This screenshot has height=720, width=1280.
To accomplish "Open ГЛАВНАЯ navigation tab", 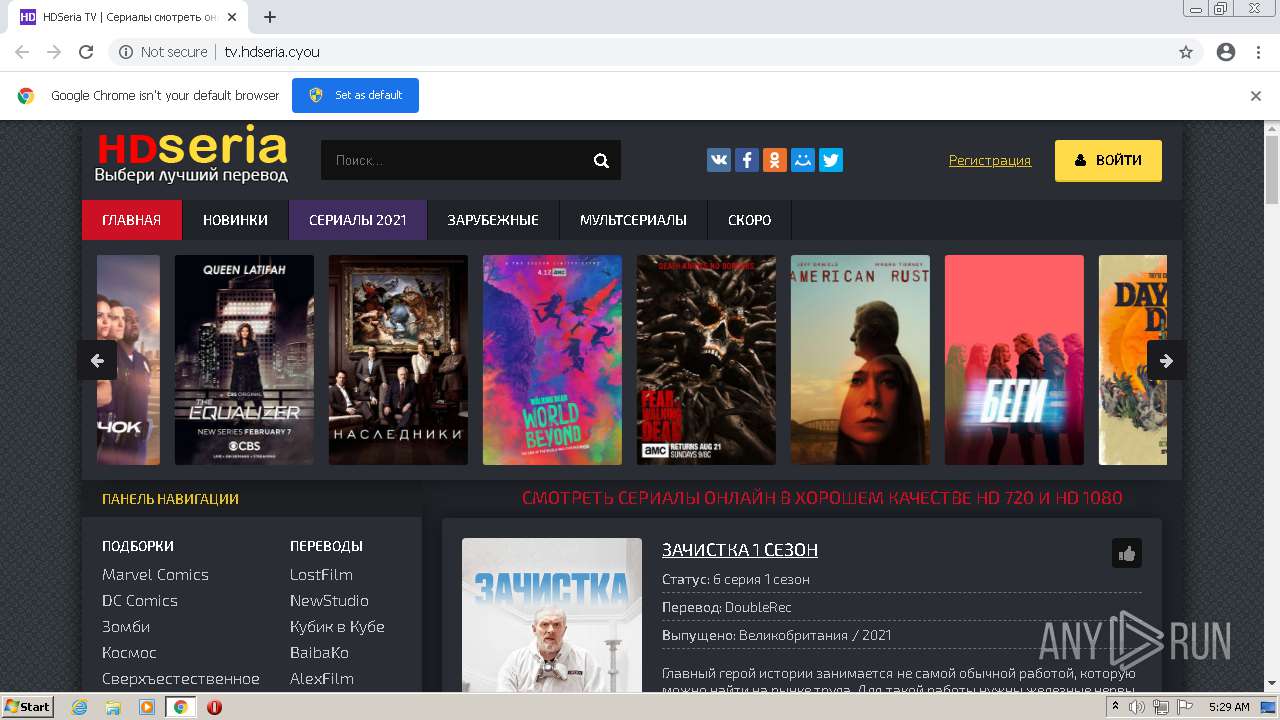I will pyautogui.click(x=132, y=220).
